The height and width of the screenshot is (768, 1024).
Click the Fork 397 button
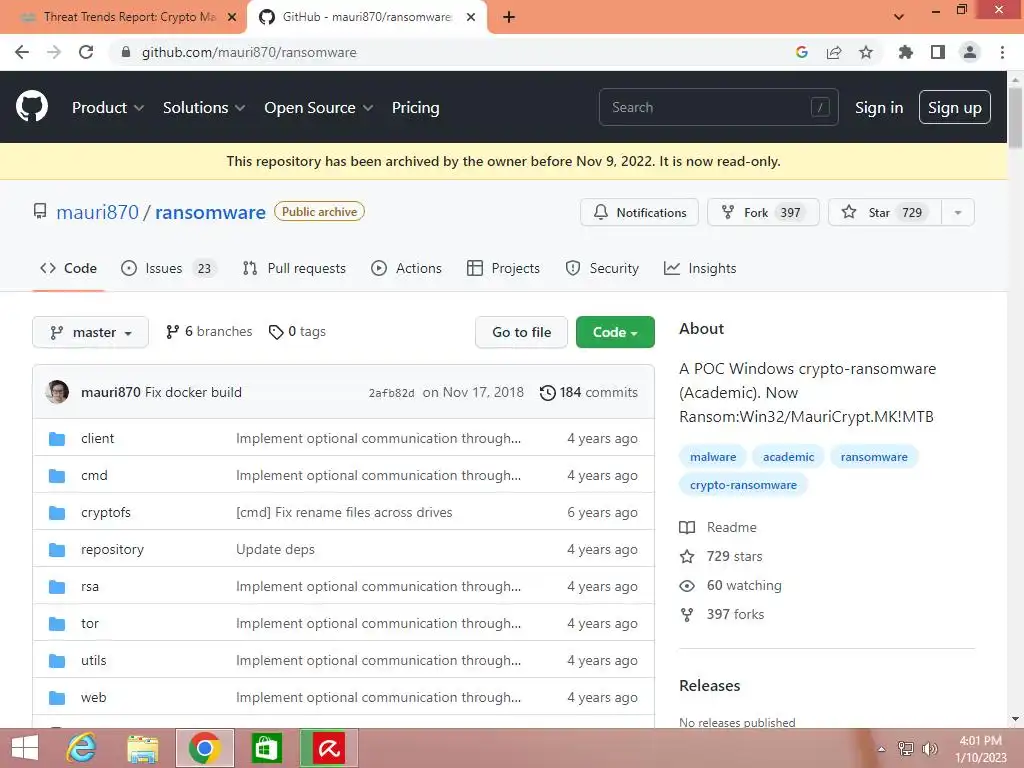tap(763, 213)
